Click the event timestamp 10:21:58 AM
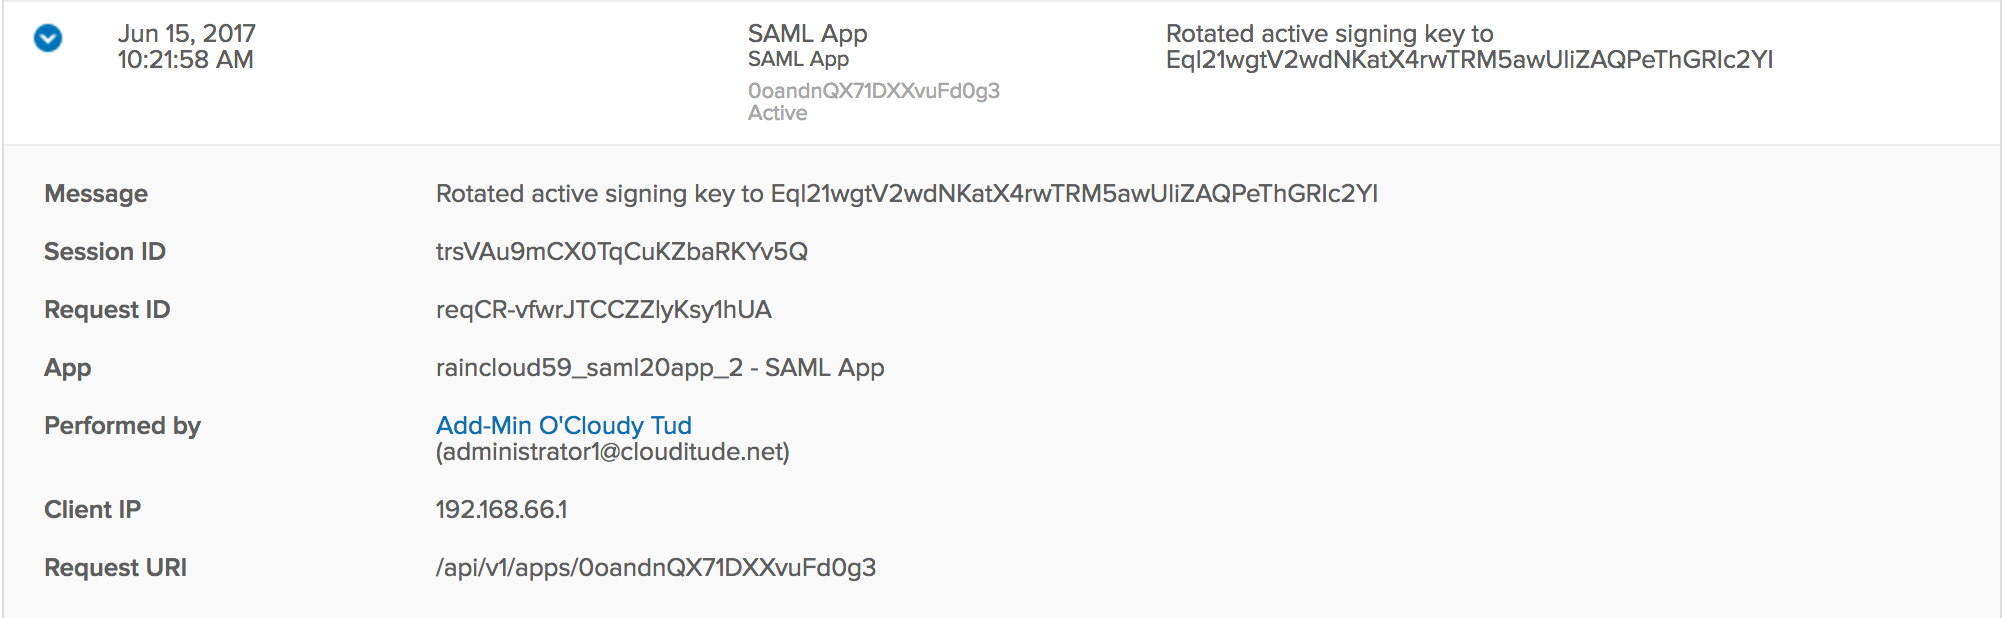This screenshot has width=2002, height=618. [x=185, y=60]
